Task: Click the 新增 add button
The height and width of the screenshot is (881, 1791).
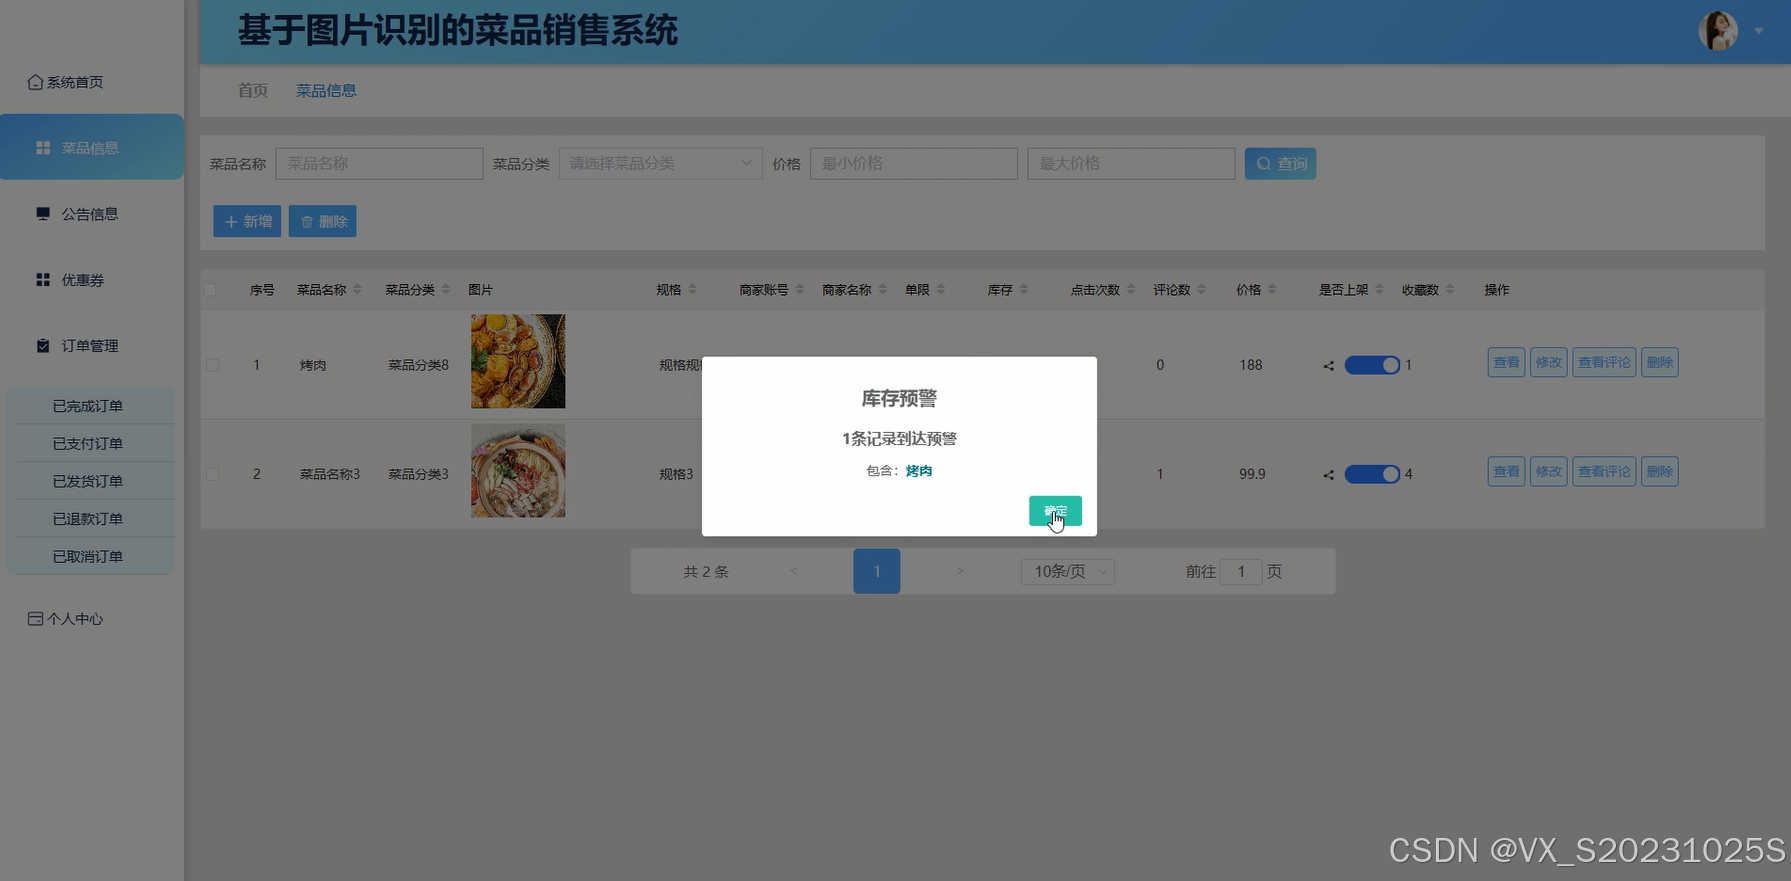Action: (247, 221)
